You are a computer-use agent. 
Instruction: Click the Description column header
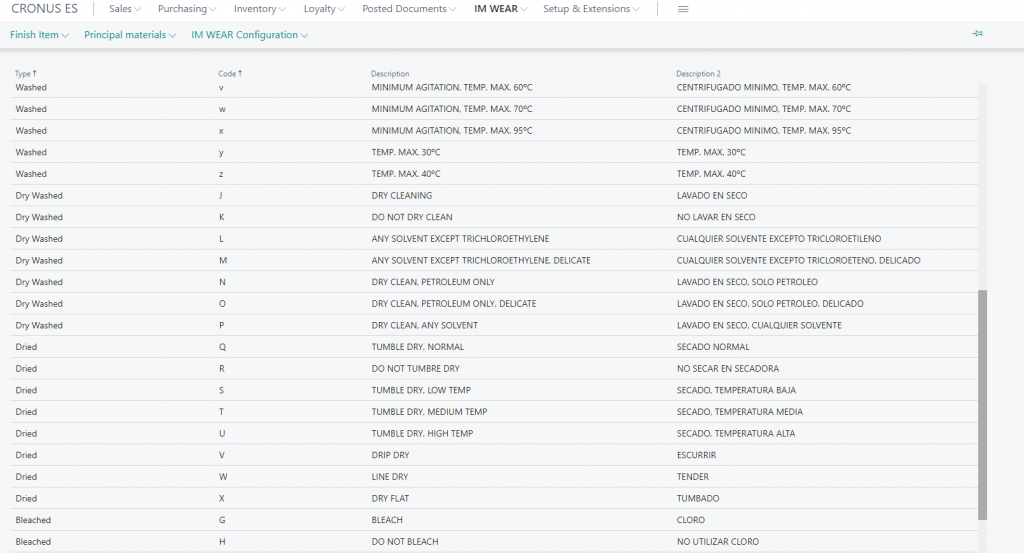(390, 74)
